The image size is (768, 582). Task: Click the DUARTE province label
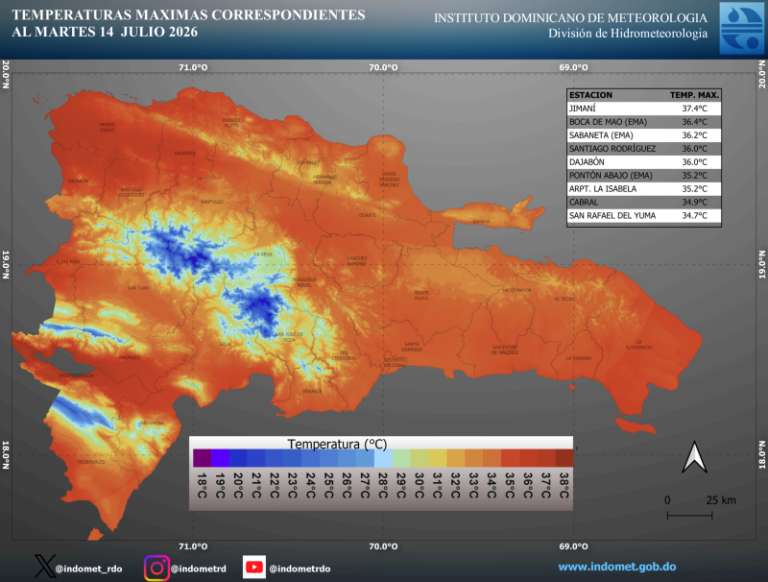click(x=368, y=215)
